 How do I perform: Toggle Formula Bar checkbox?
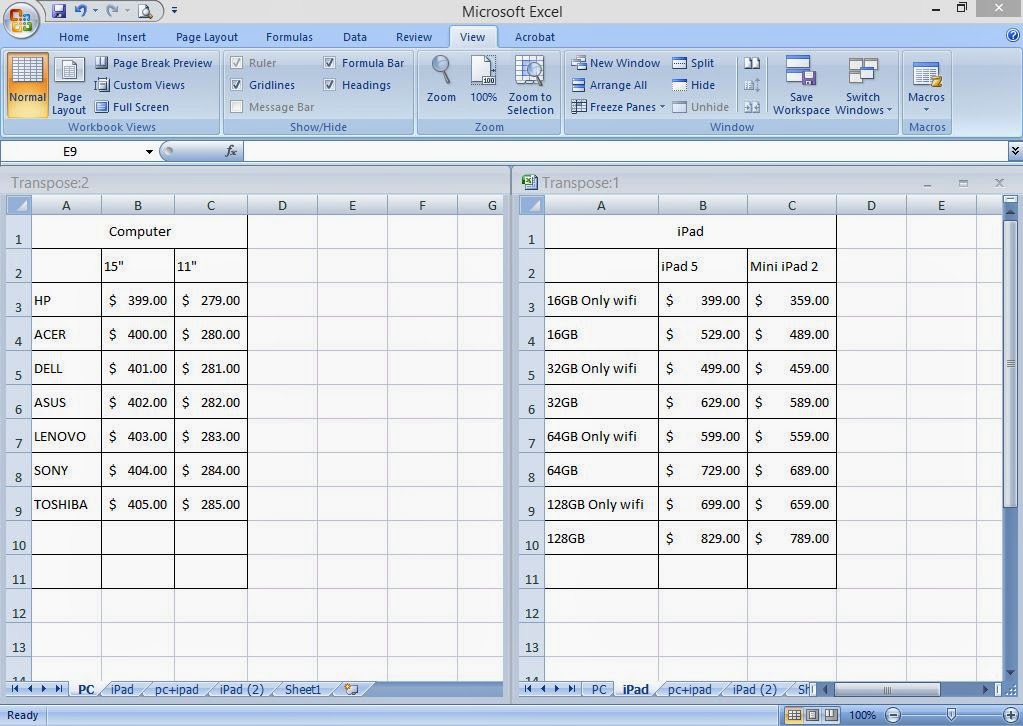tap(329, 63)
